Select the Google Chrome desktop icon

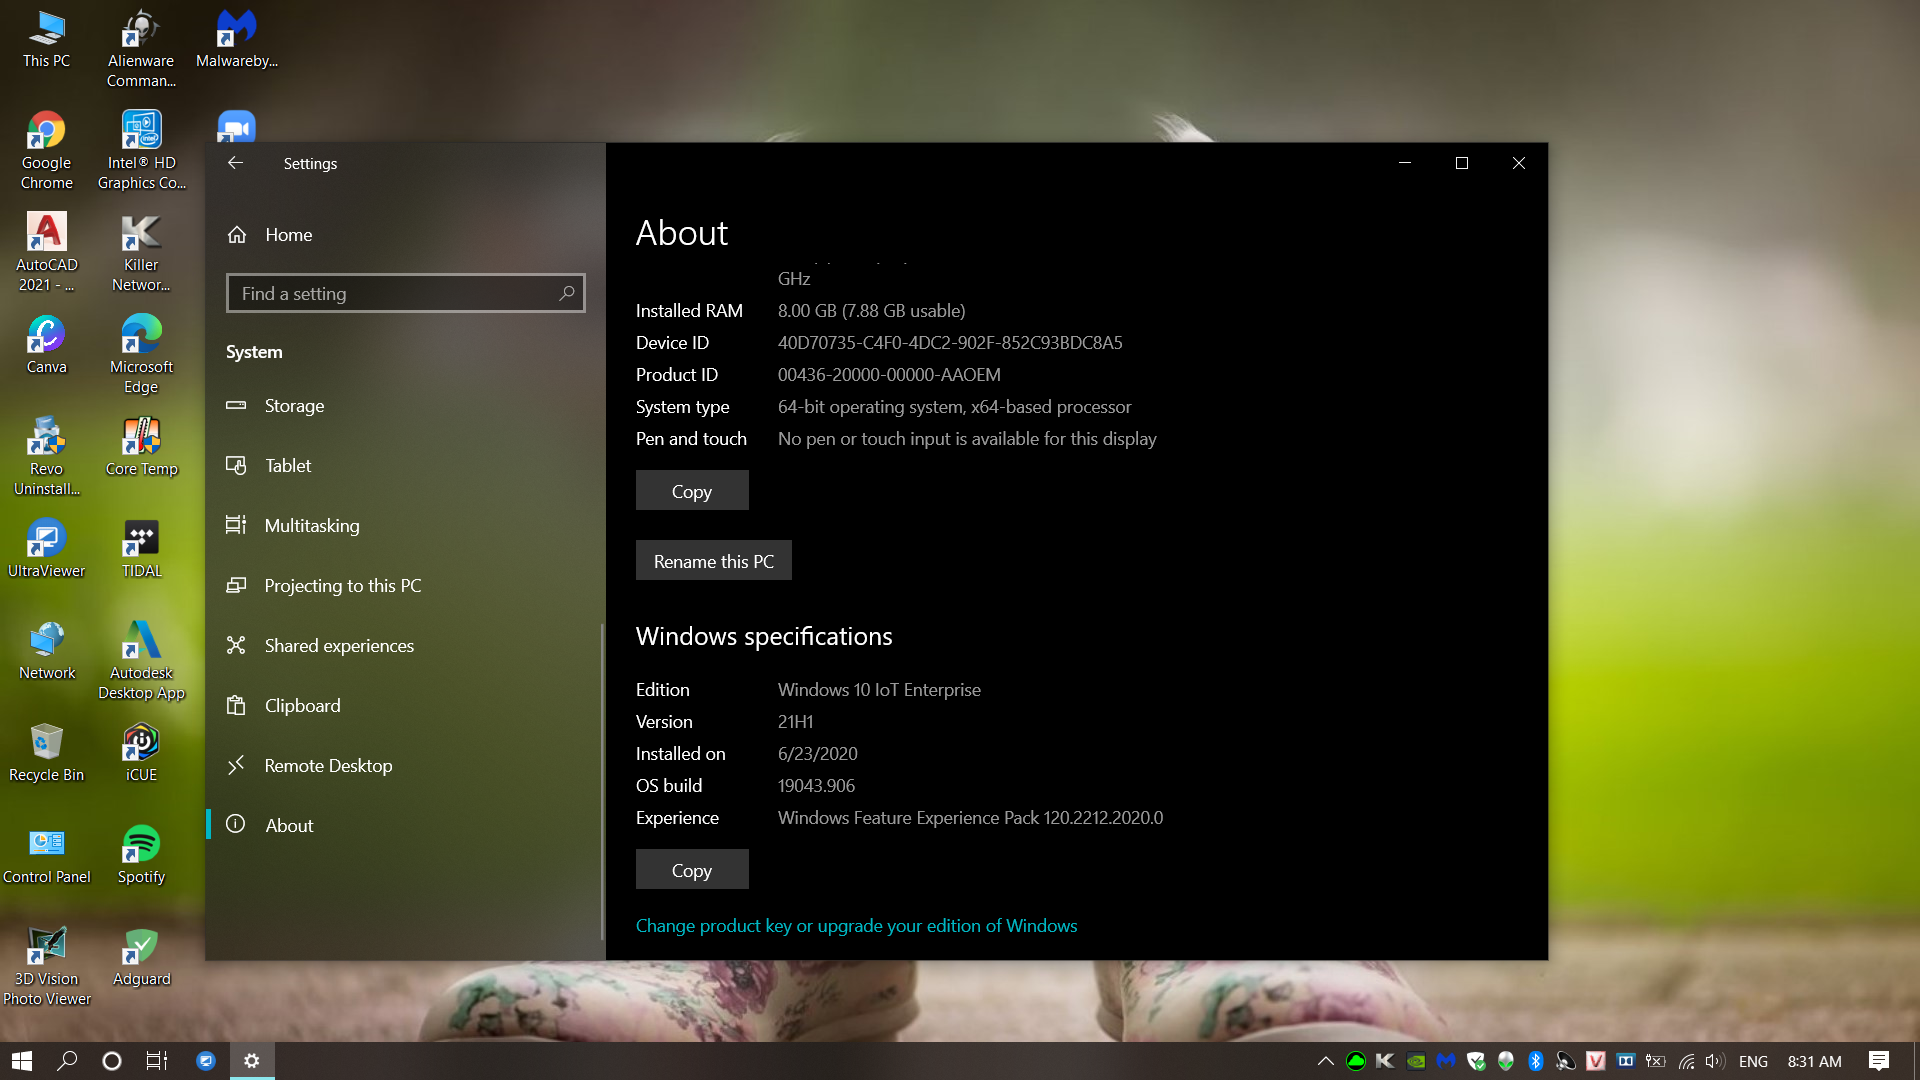tap(47, 151)
